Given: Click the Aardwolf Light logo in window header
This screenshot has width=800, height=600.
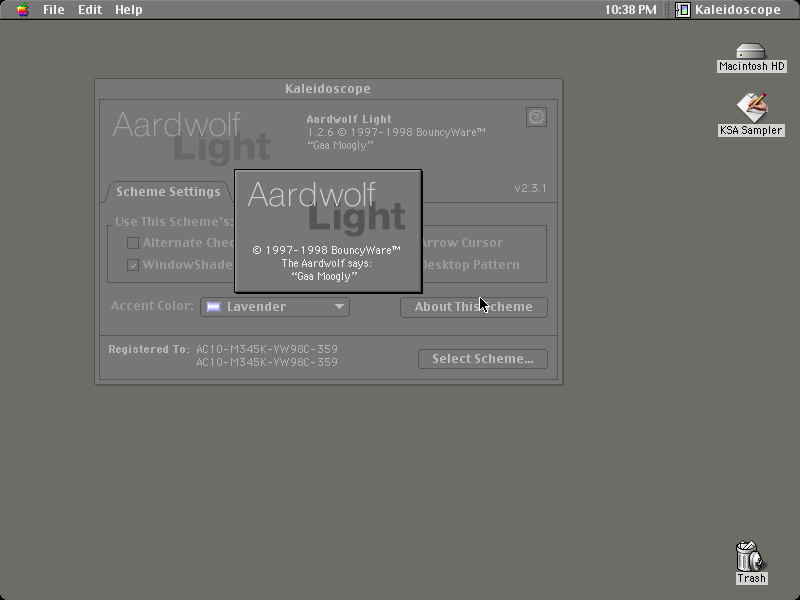Looking at the screenshot, I should pos(191,138).
